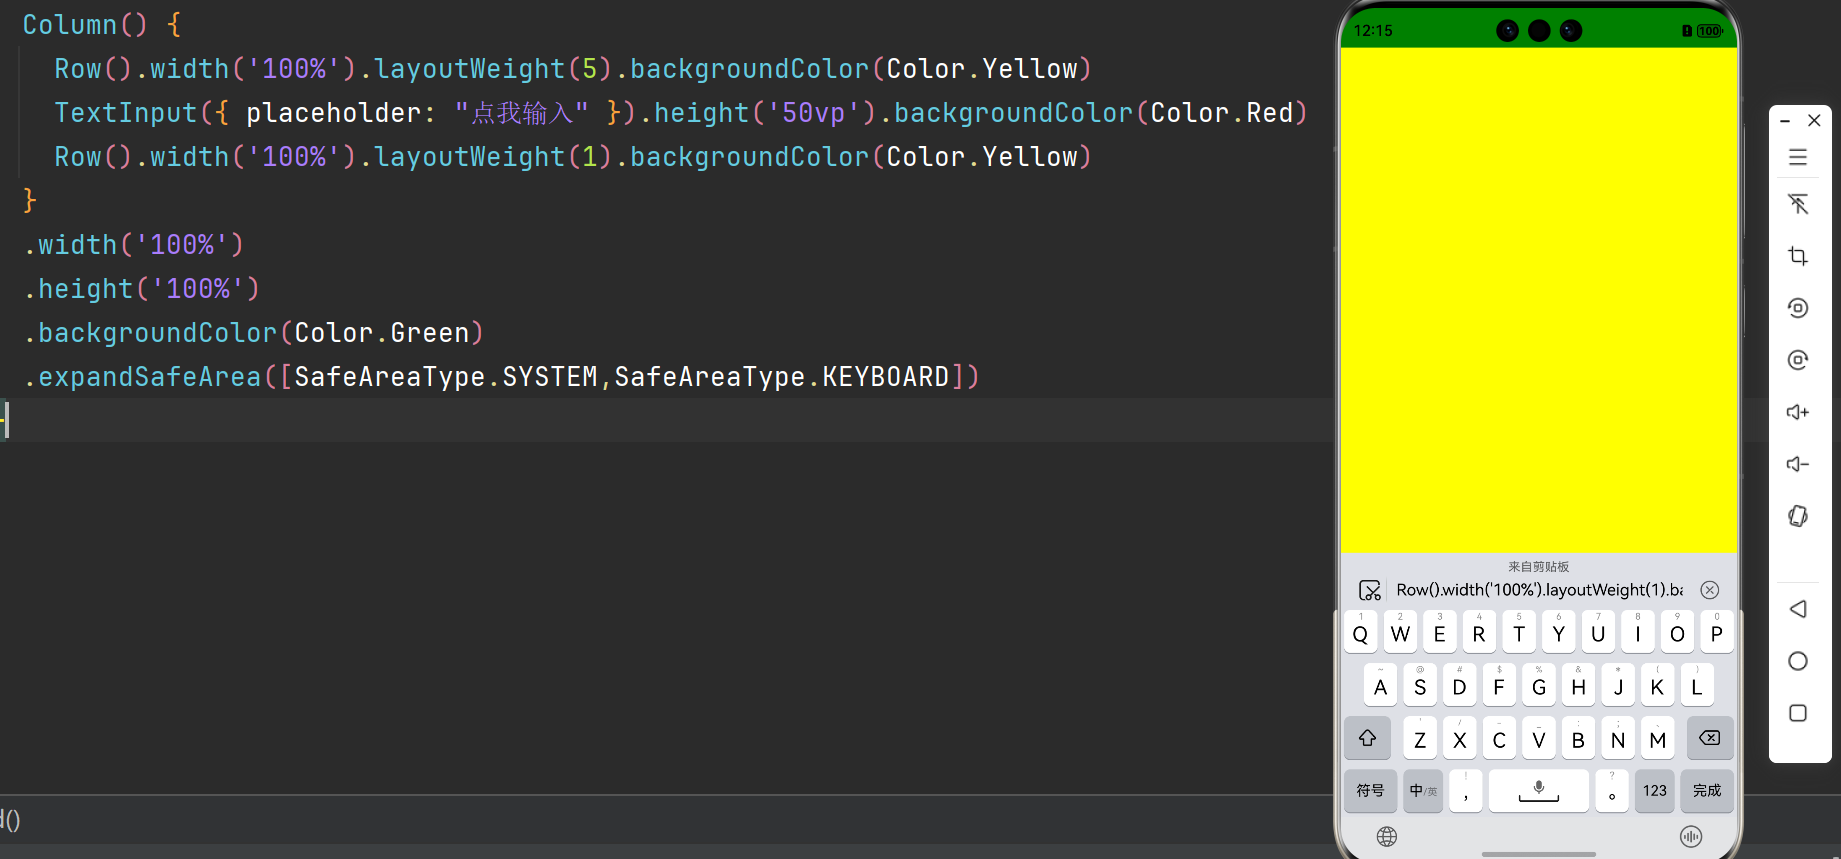
Task: Tap the C key
Action: (1499, 738)
